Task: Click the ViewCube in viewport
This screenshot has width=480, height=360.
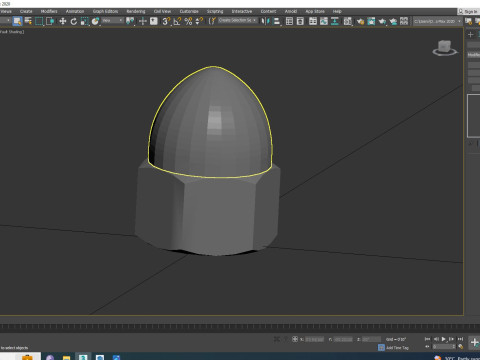Action: tap(445, 47)
